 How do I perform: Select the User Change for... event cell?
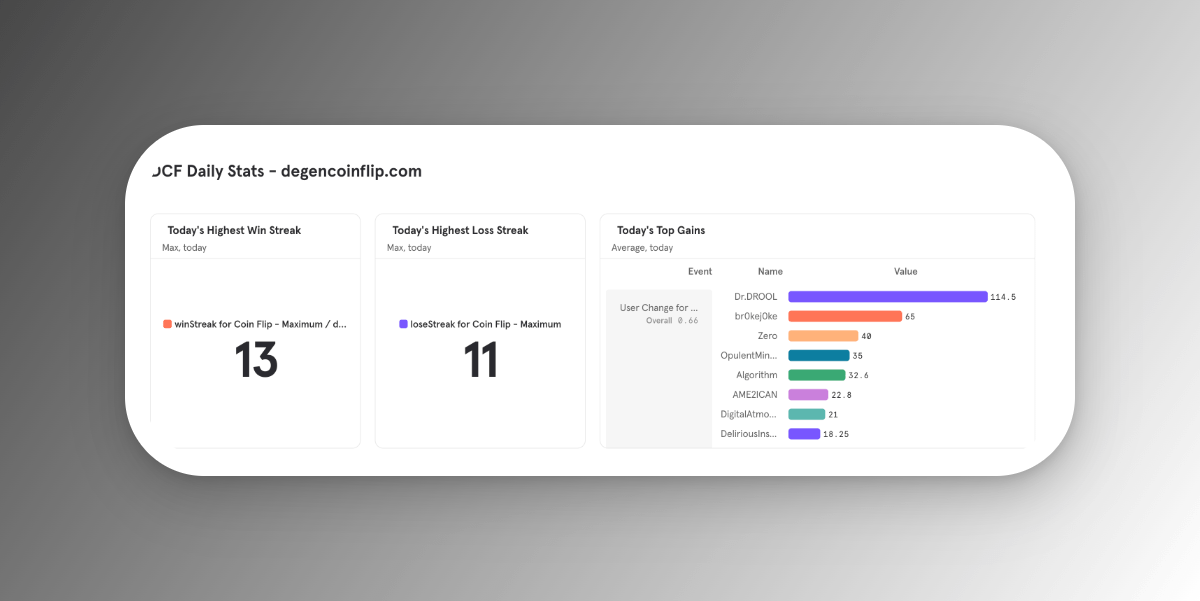tap(659, 308)
